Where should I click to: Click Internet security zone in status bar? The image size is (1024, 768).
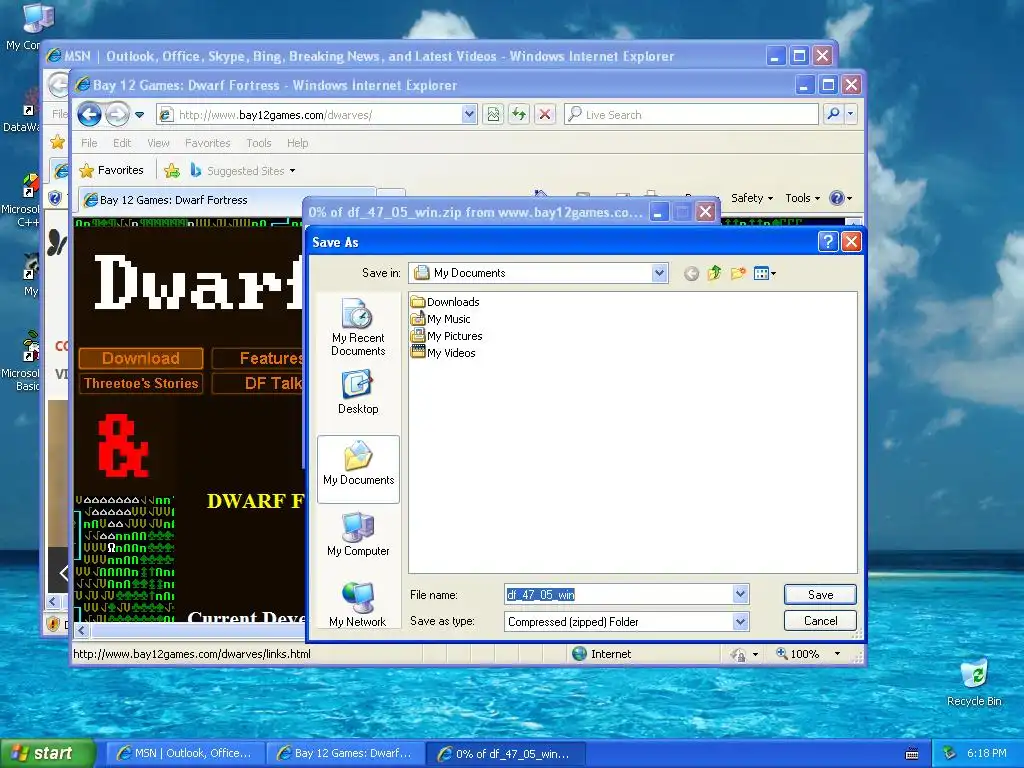coord(601,654)
